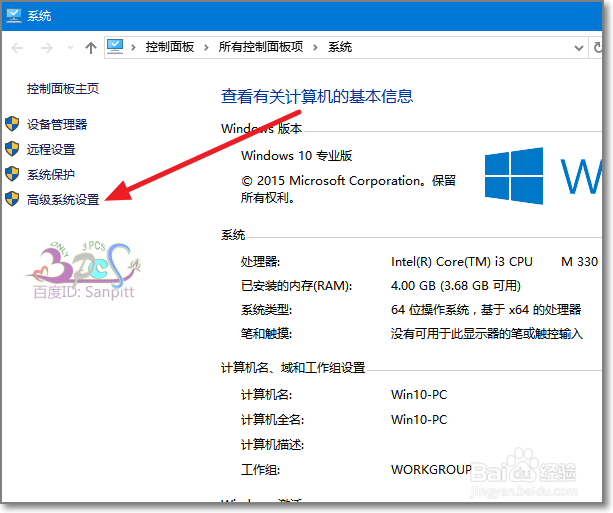Open 系统保护 link
This screenshot has width=613, height=513.
point(51,175)
